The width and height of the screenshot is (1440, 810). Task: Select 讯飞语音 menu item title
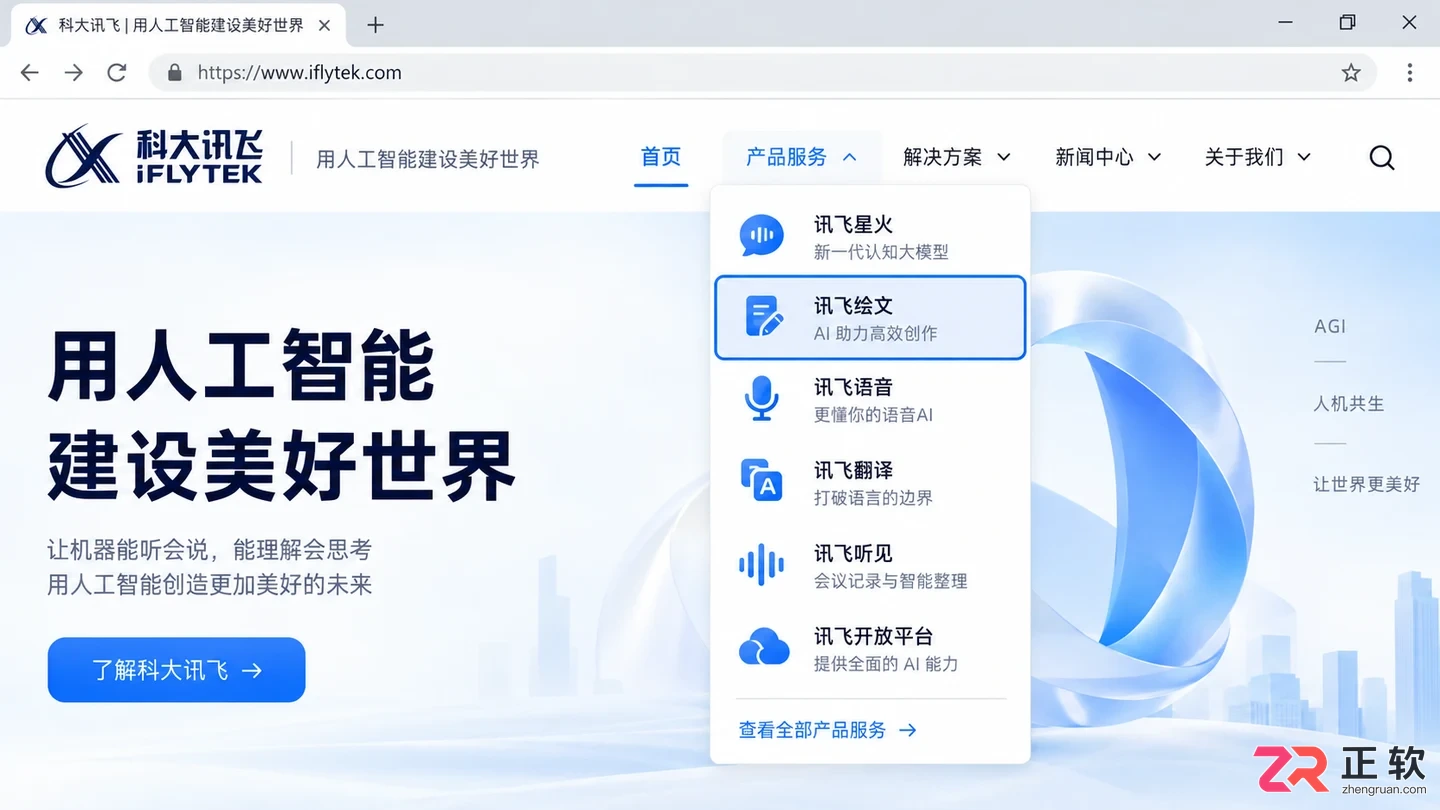point(853,387)
